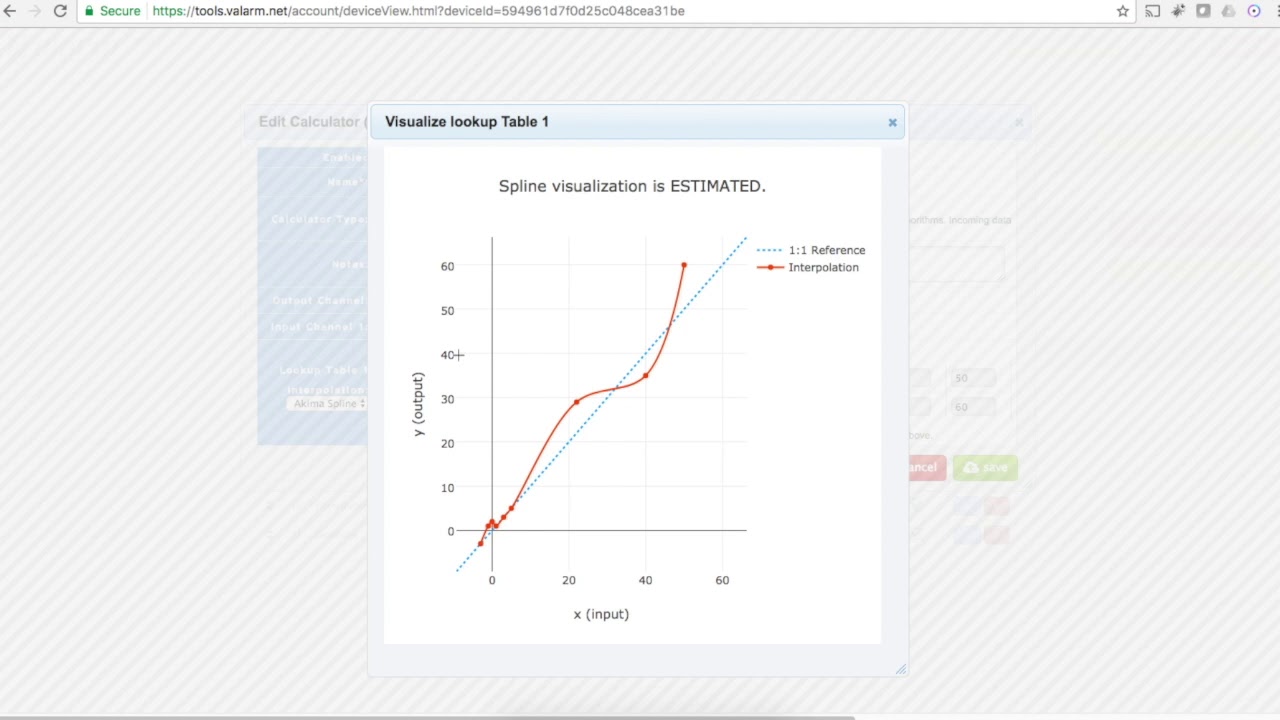Click the lowest negative data point on curve
1280x720 pixels.
click(x=481, y=543)
